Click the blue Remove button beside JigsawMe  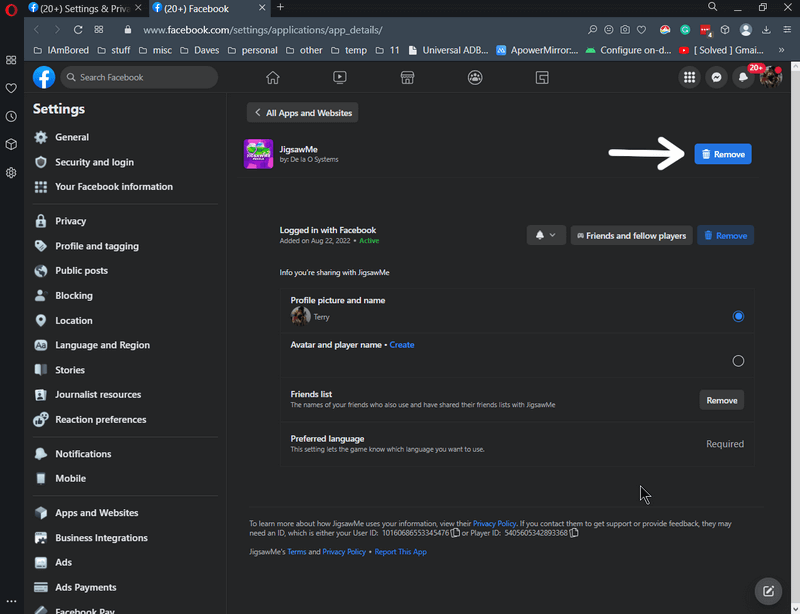pyautogui.click(x=722, y=154)
